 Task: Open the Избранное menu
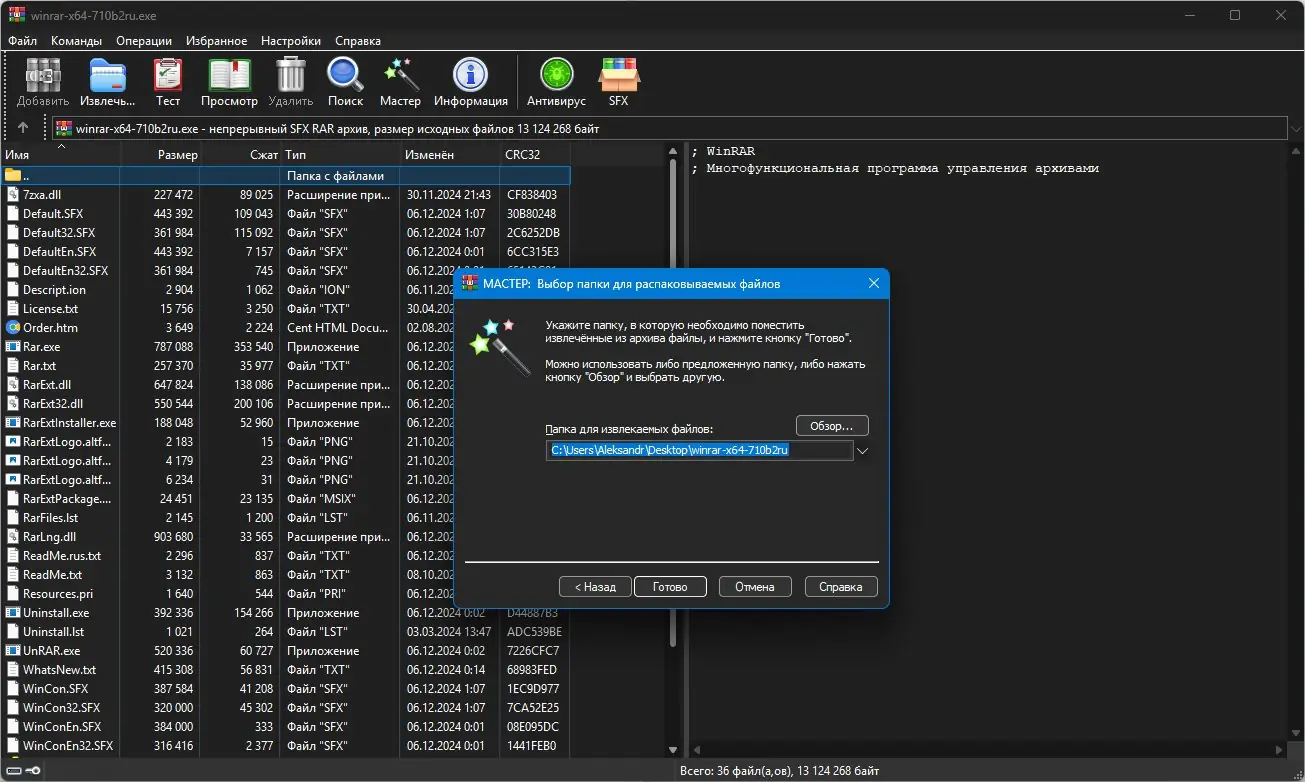(216, 41)
